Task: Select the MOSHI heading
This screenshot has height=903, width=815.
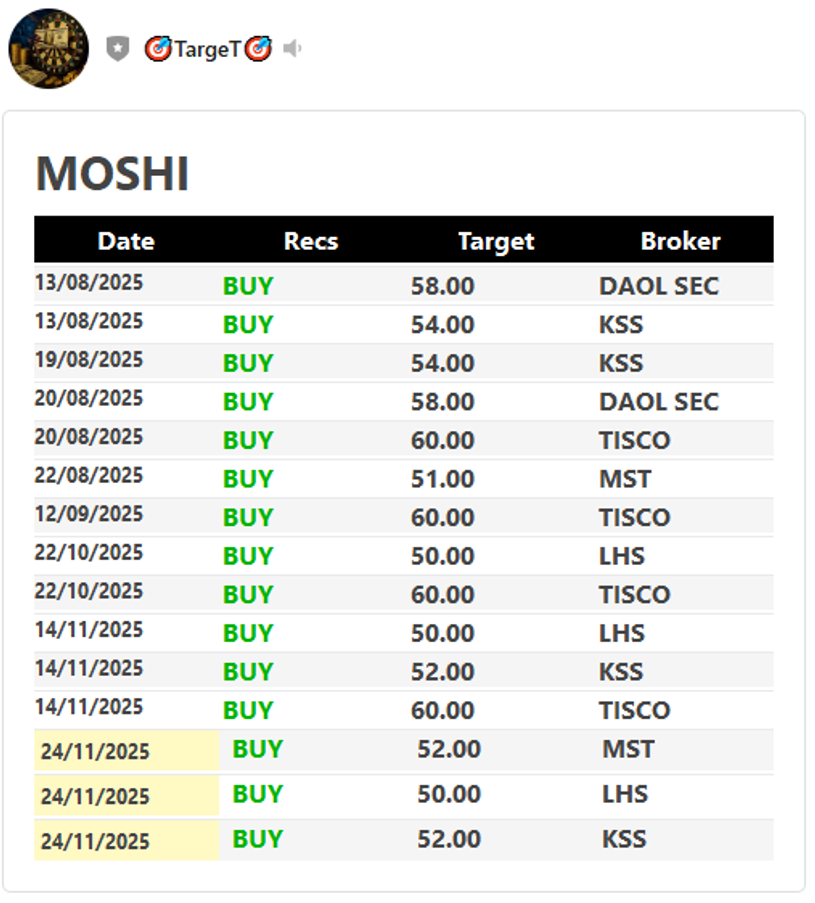Action: pyautogui.click(x=112, y=174)
